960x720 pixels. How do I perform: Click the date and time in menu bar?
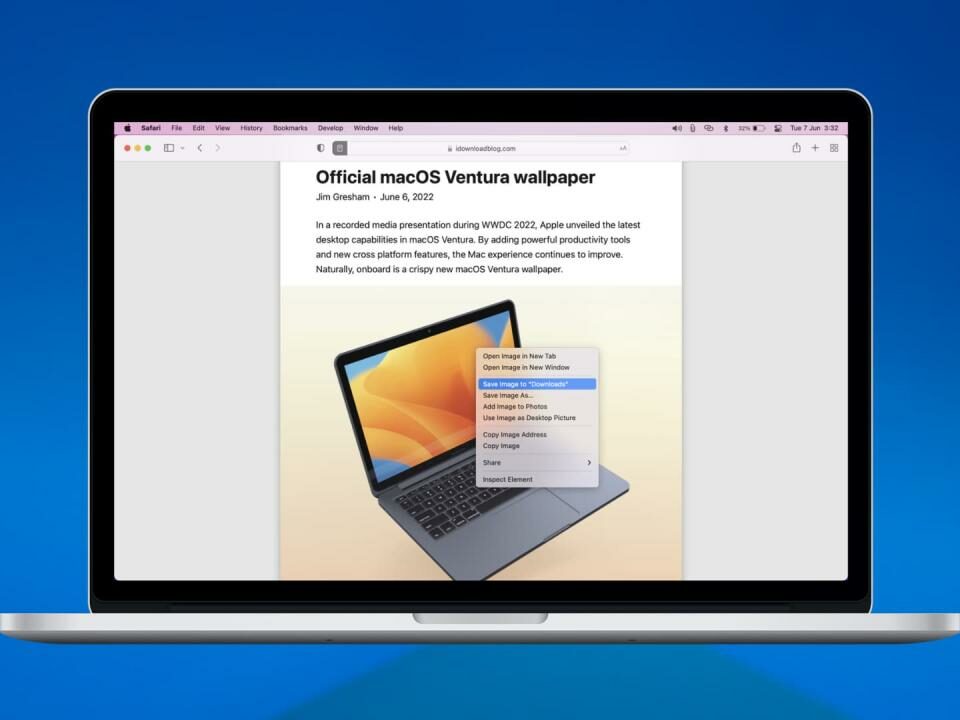(814, 128)
